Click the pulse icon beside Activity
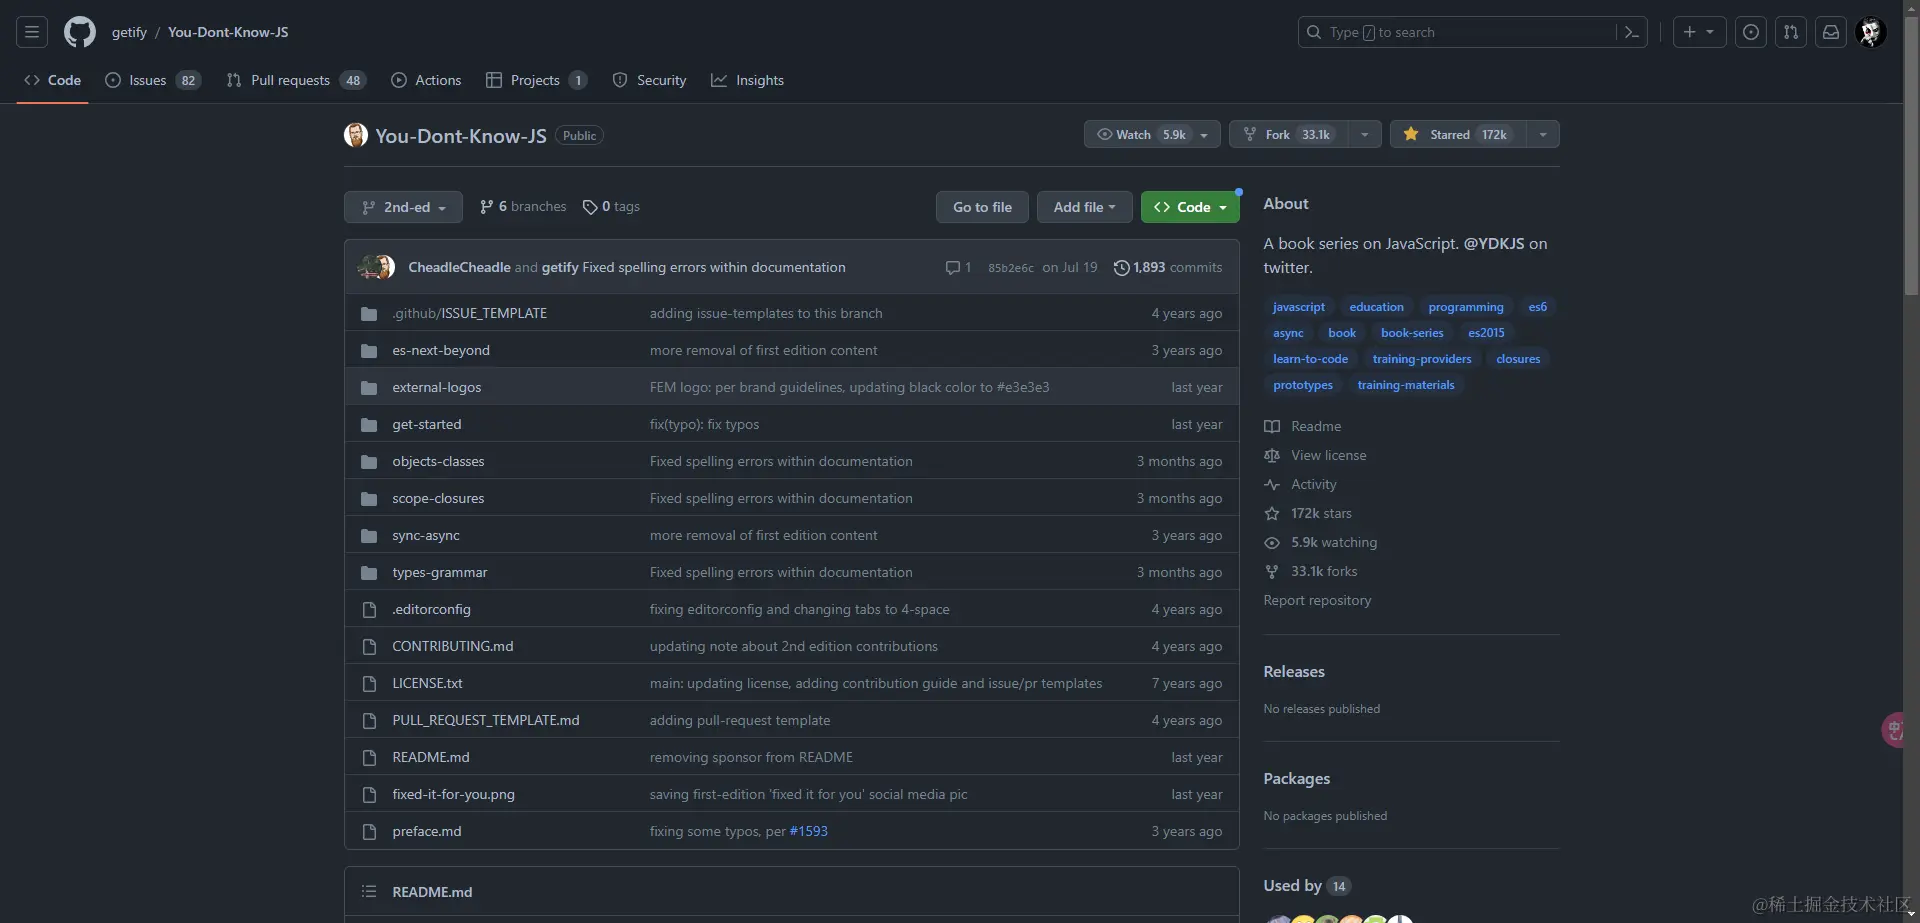Image resolution: width=1920 pixels, height=923 pixels. click(x=1272, y=484)
